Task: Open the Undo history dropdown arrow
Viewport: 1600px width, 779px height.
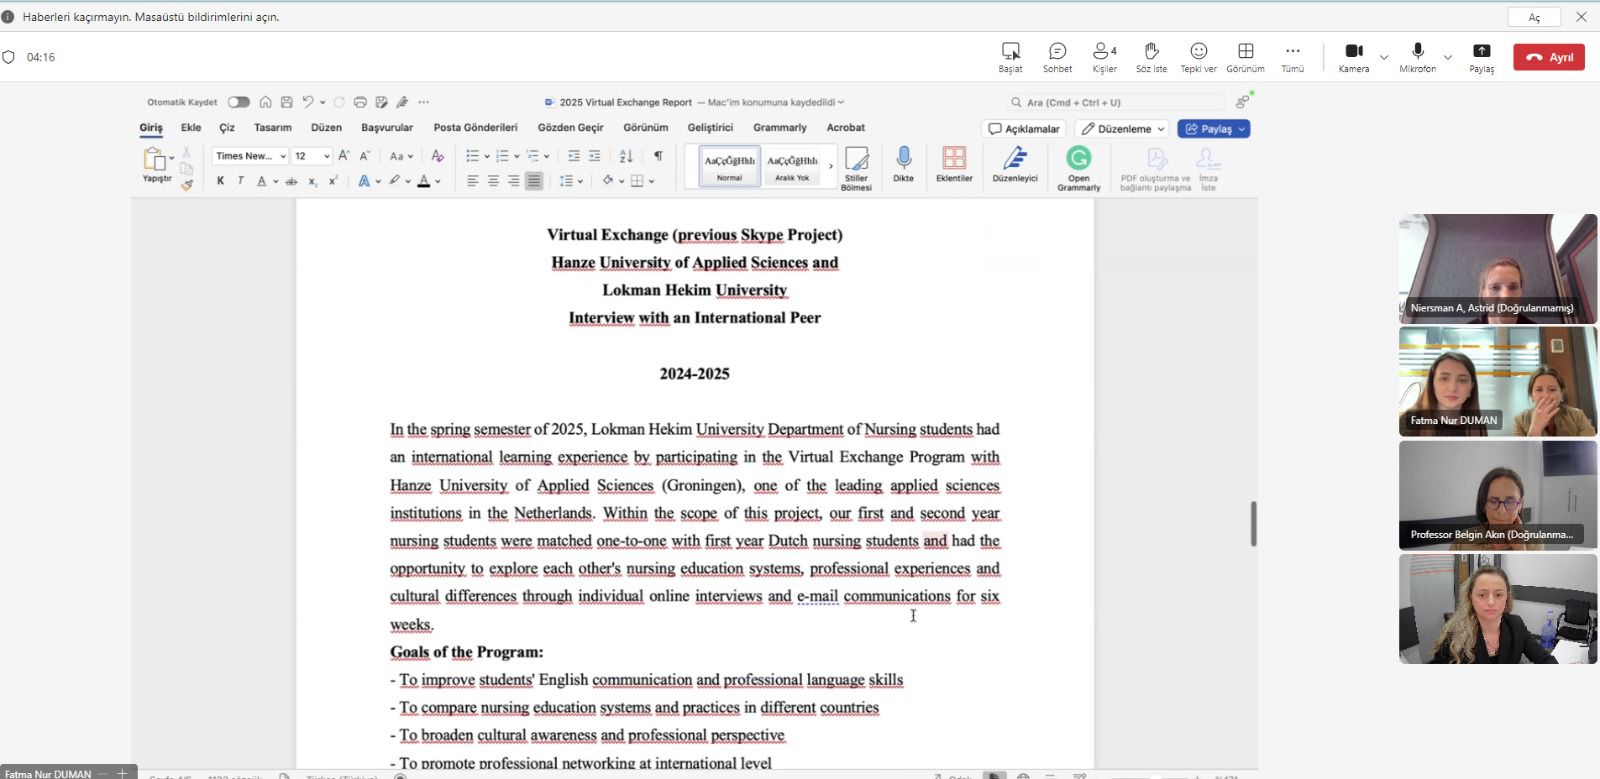Action: tap(322, 102)
